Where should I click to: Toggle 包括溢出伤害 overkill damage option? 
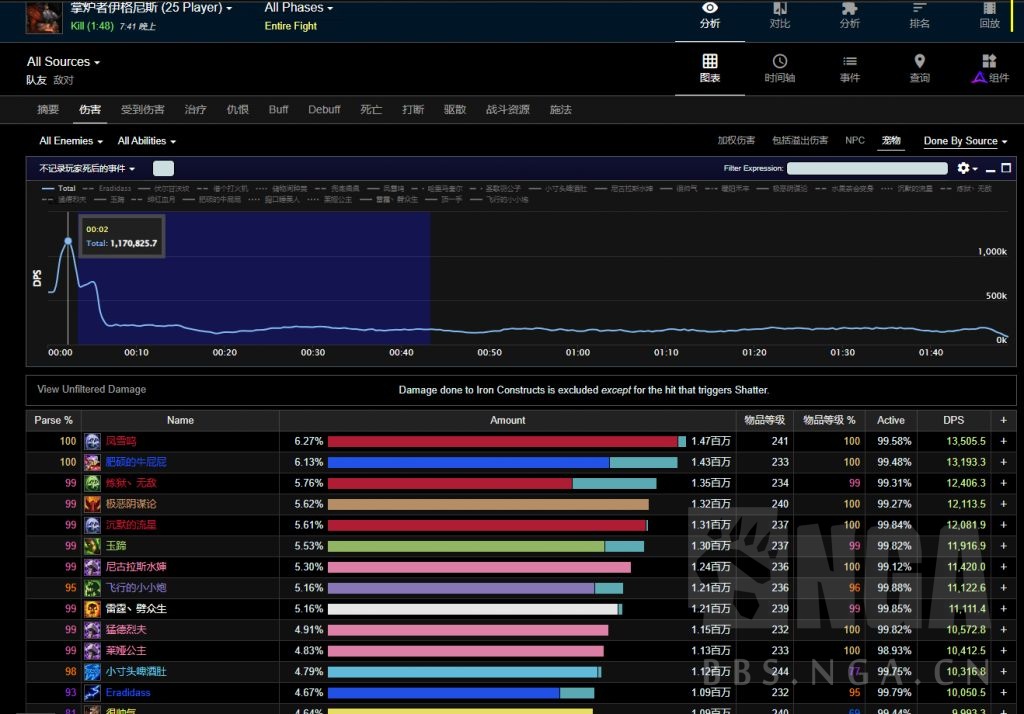pos(800,141)
